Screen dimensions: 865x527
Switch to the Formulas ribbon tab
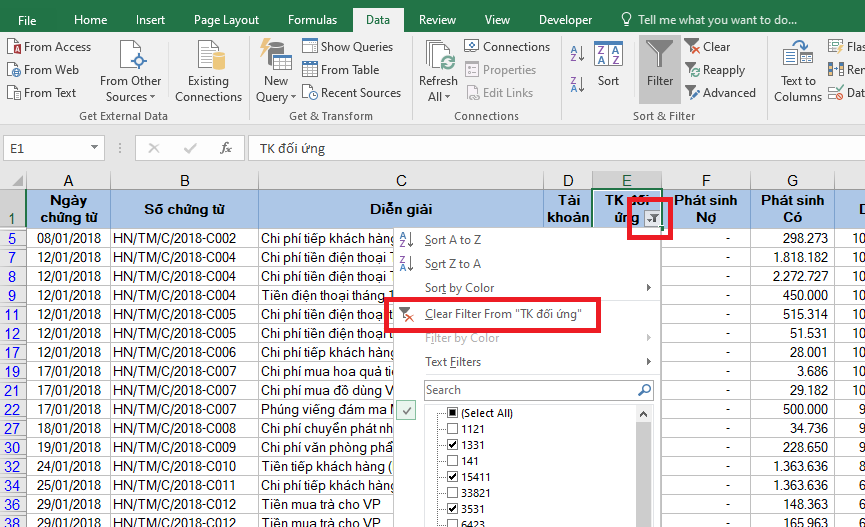tap(312, 20)
